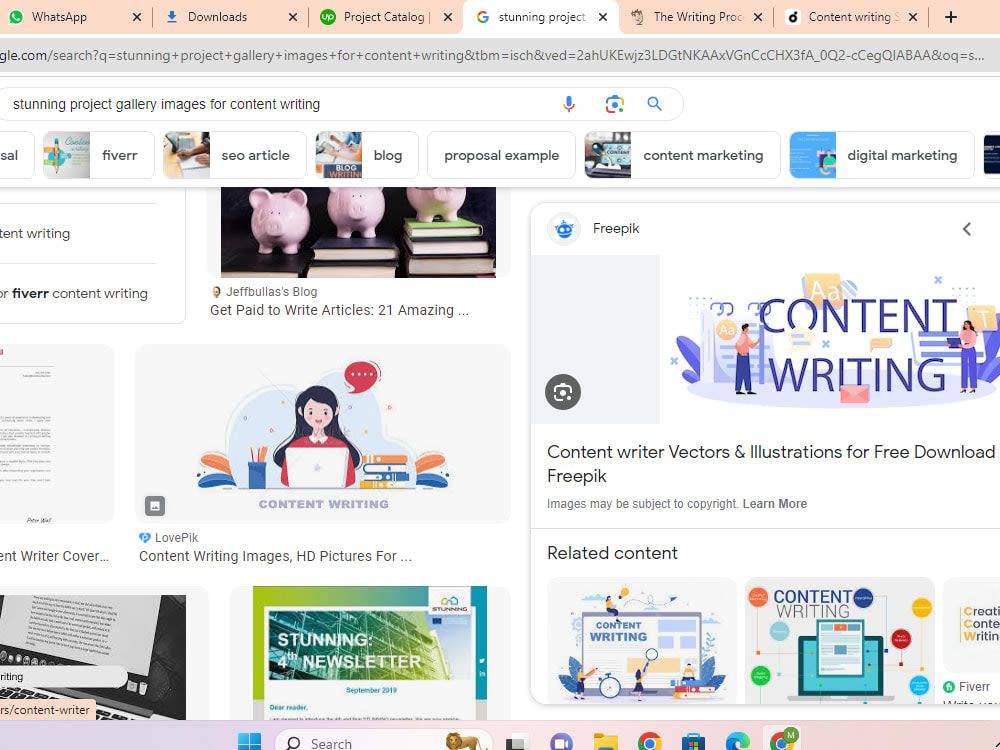Search inside image with lens button on preview

[x=562, y=392]
